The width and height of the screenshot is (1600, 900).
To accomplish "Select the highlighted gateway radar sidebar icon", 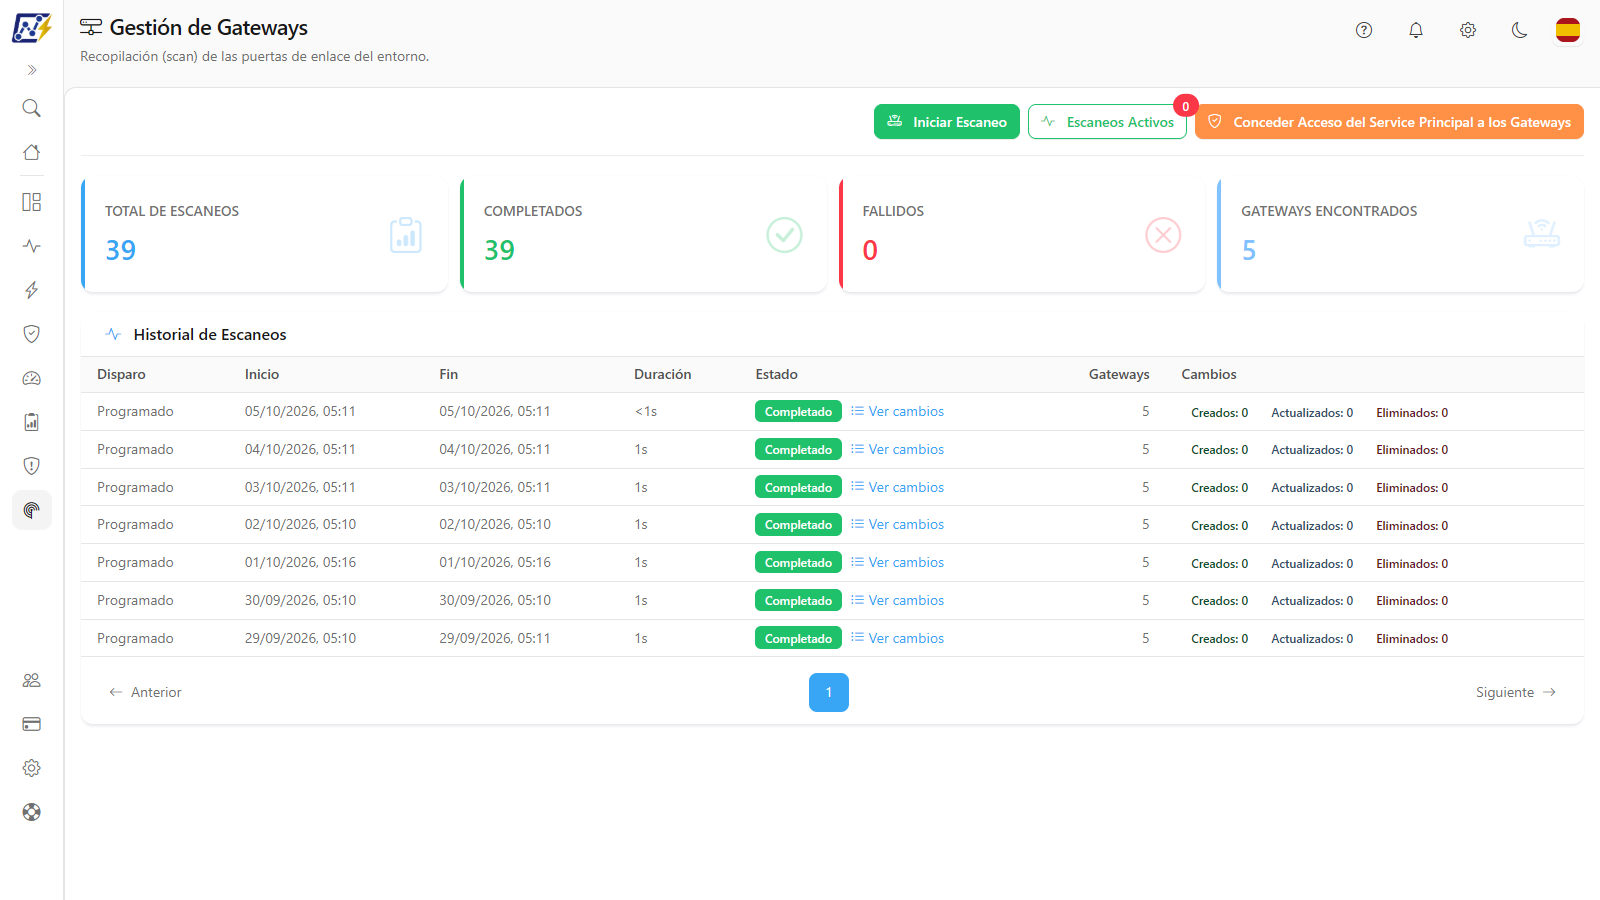I will (32, 510).
